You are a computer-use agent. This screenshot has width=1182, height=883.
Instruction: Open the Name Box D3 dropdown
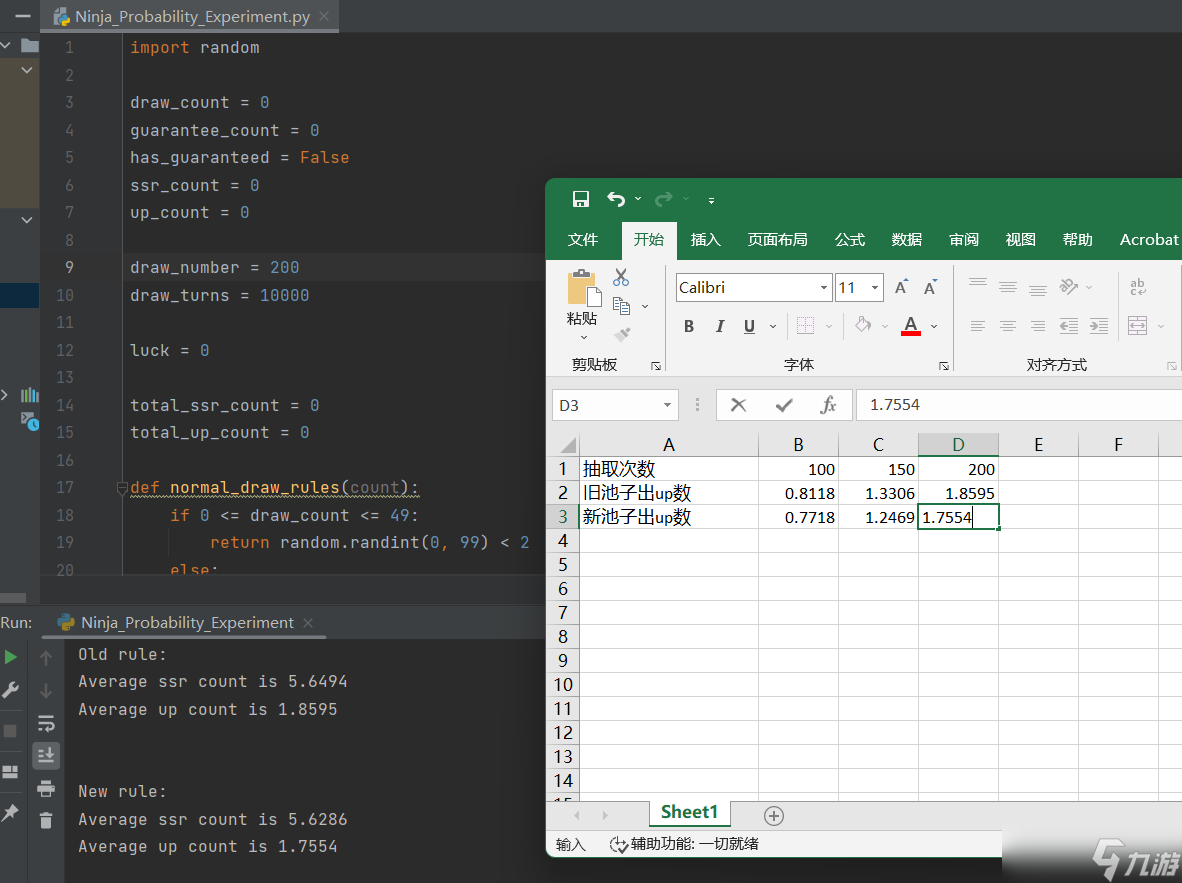point(667,405)
